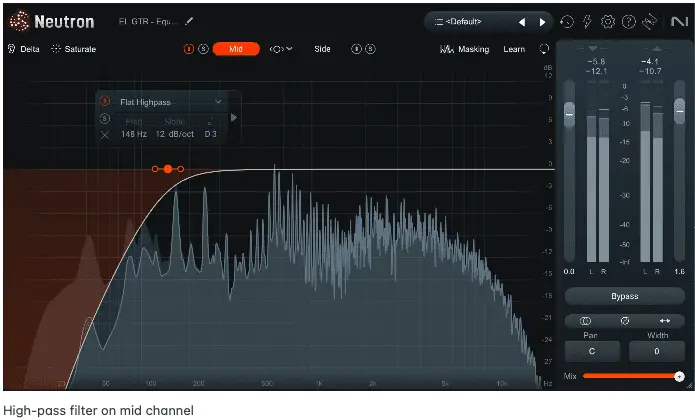The image size is (695, 420).
Task: Click the right bandwidth handle of node
Action: pos(180,169)
